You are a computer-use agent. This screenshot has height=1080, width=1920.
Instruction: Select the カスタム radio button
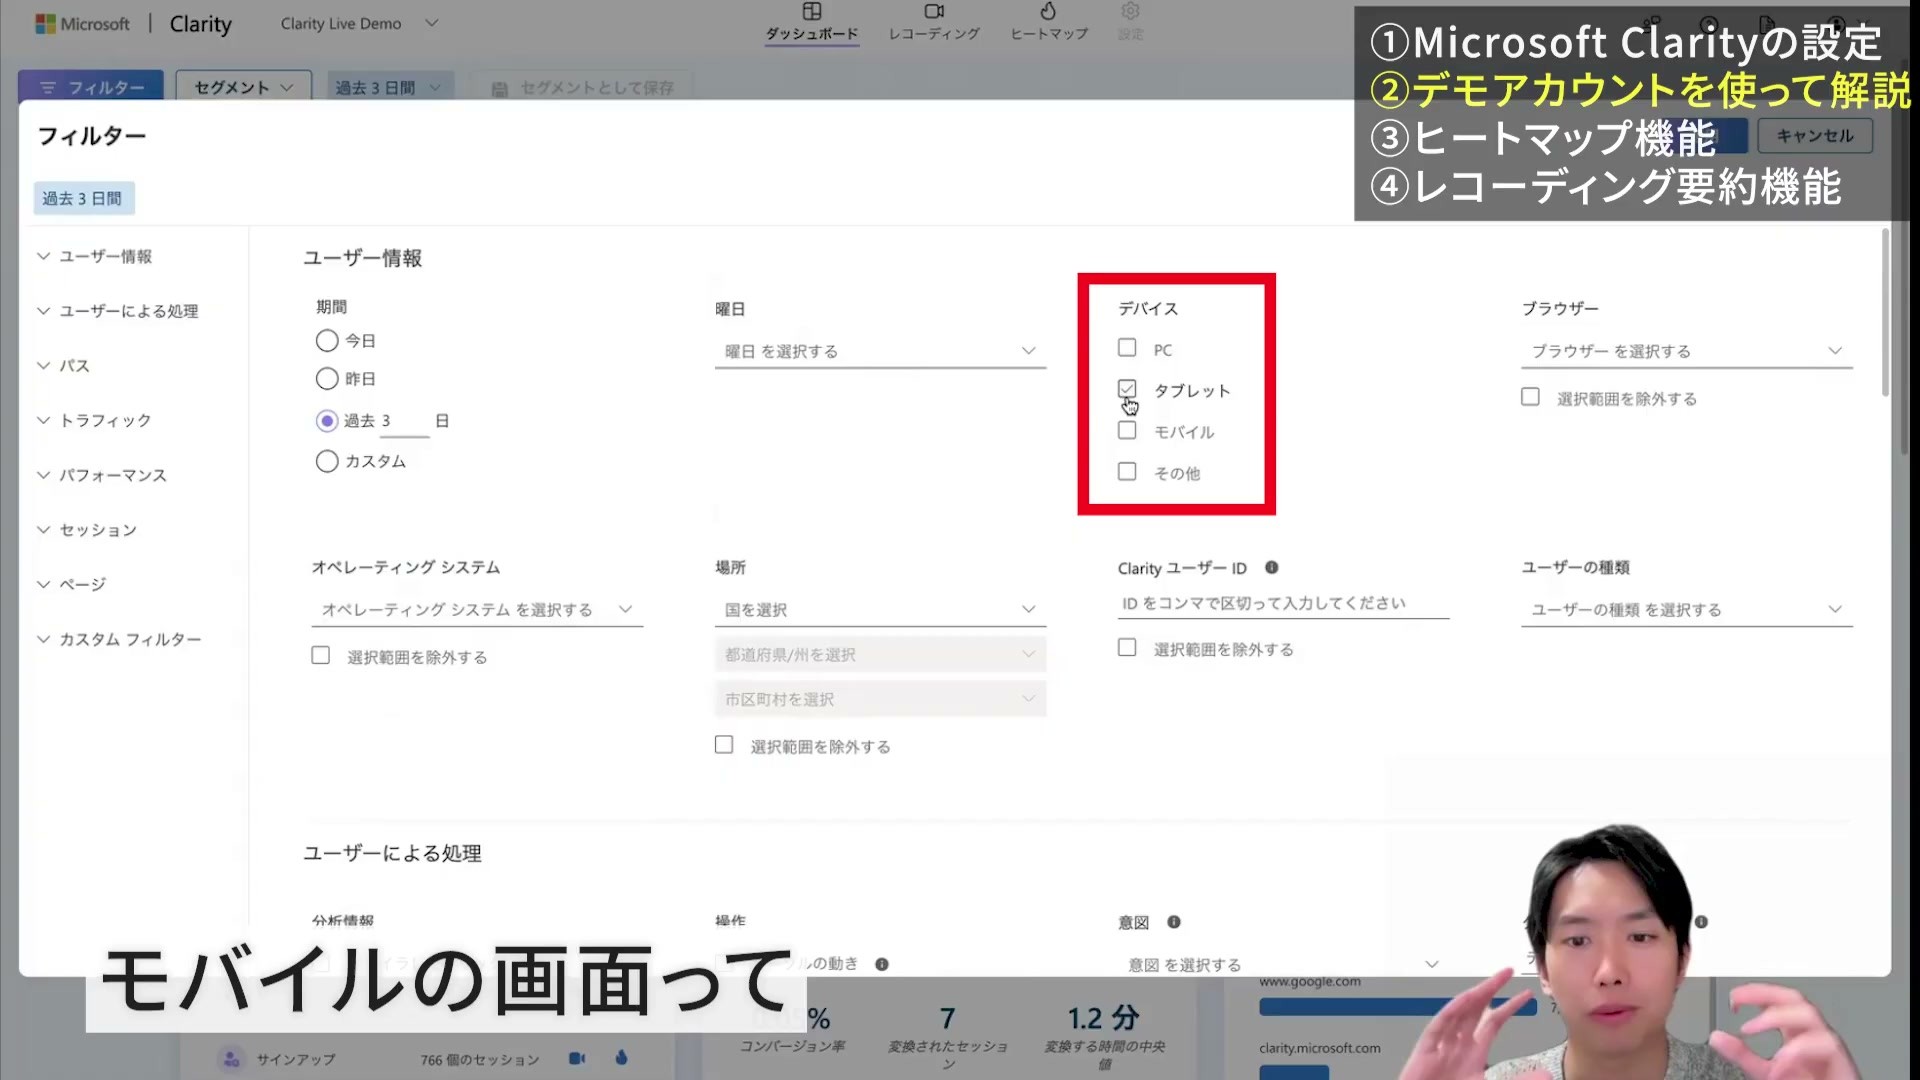327,461
